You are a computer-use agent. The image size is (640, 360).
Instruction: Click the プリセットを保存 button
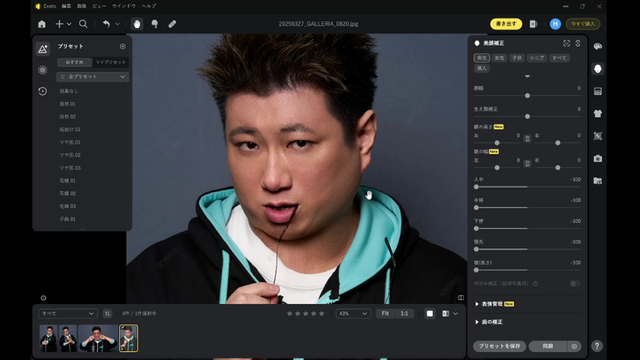pos(499,346)
